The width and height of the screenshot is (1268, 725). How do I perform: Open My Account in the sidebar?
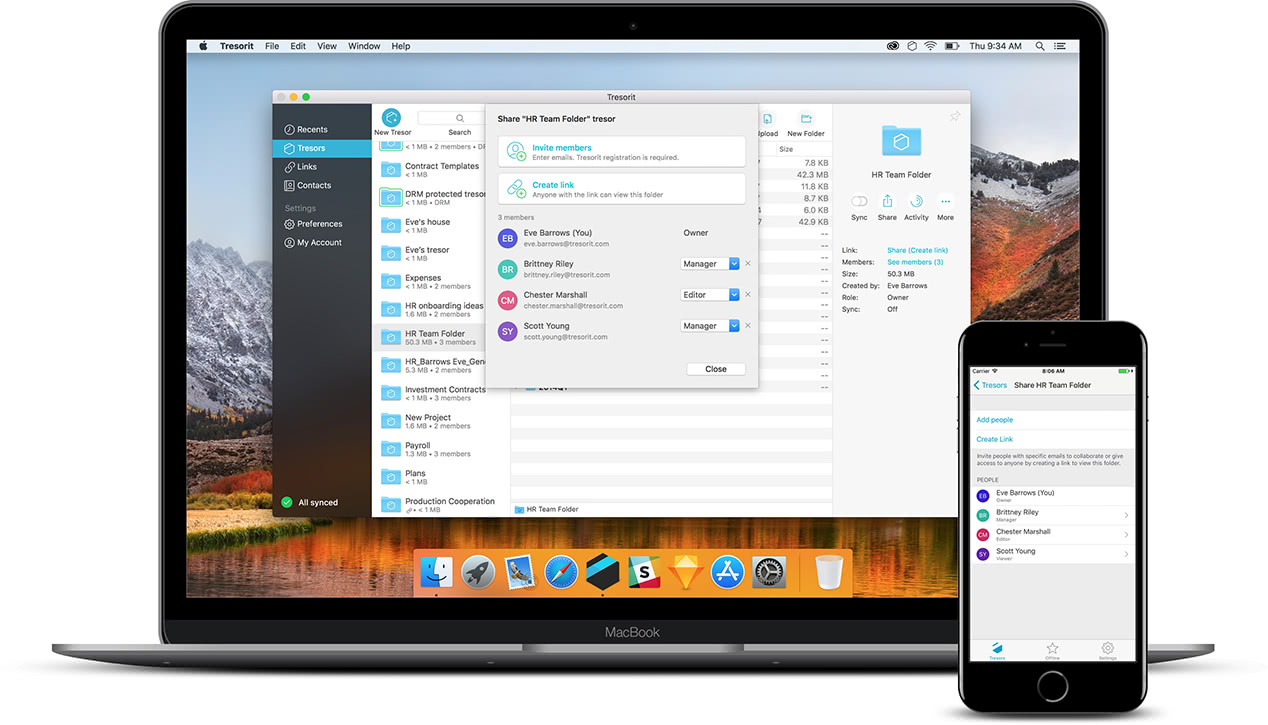(322, 243)
